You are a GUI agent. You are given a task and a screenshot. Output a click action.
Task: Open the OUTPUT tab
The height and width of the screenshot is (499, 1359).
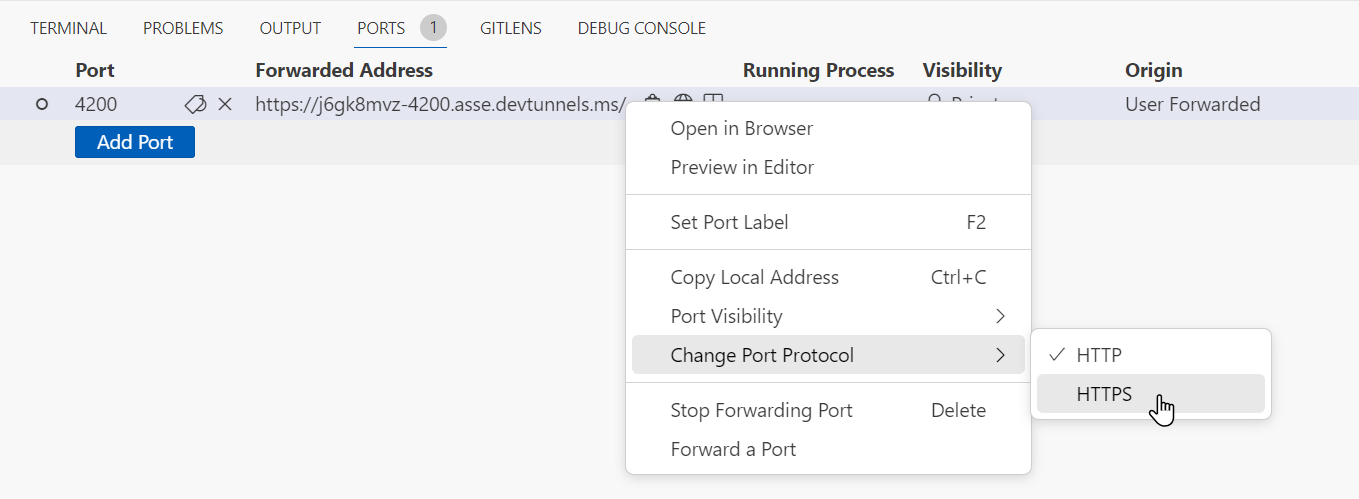[x=290, y=28]
